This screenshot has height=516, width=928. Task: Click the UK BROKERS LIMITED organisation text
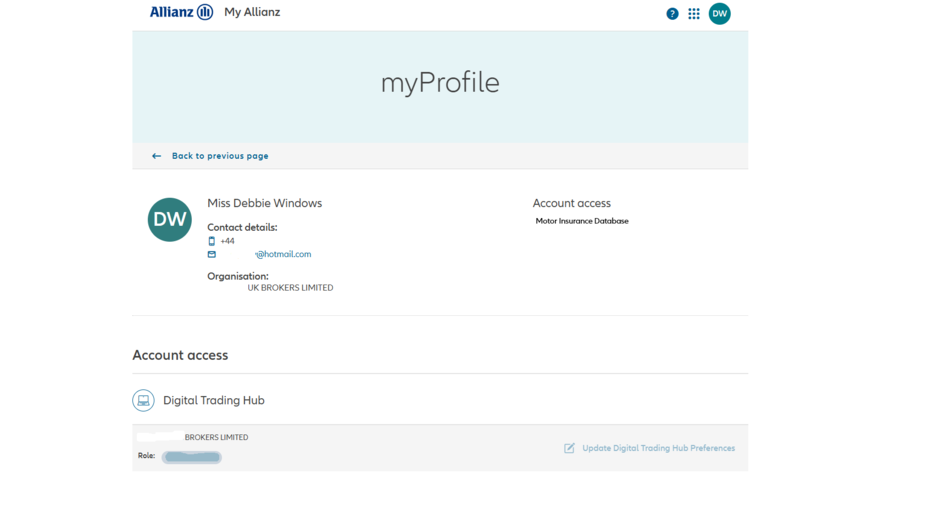[290, 288]
